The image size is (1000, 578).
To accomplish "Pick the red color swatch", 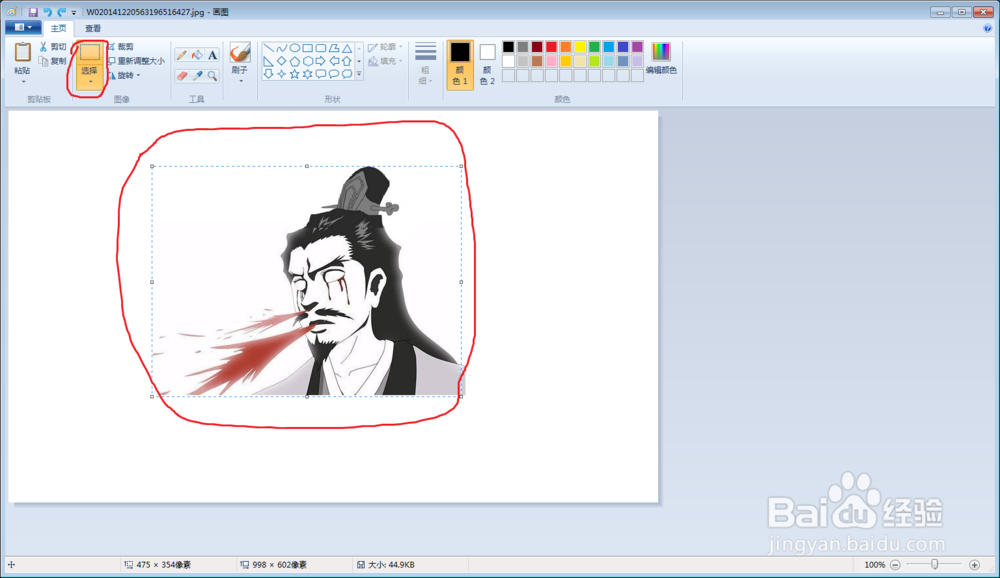I will tap(551, 47).
